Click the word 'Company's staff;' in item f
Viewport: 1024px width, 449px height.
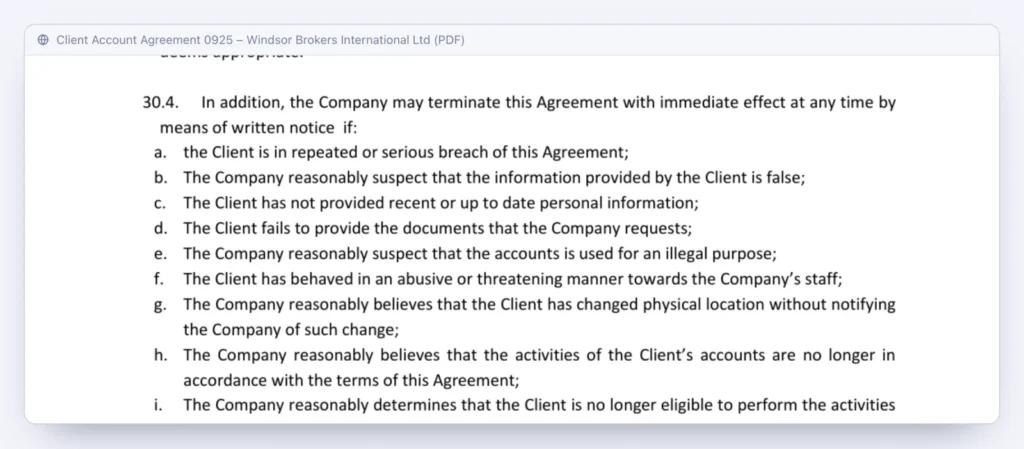pos(781,279)
